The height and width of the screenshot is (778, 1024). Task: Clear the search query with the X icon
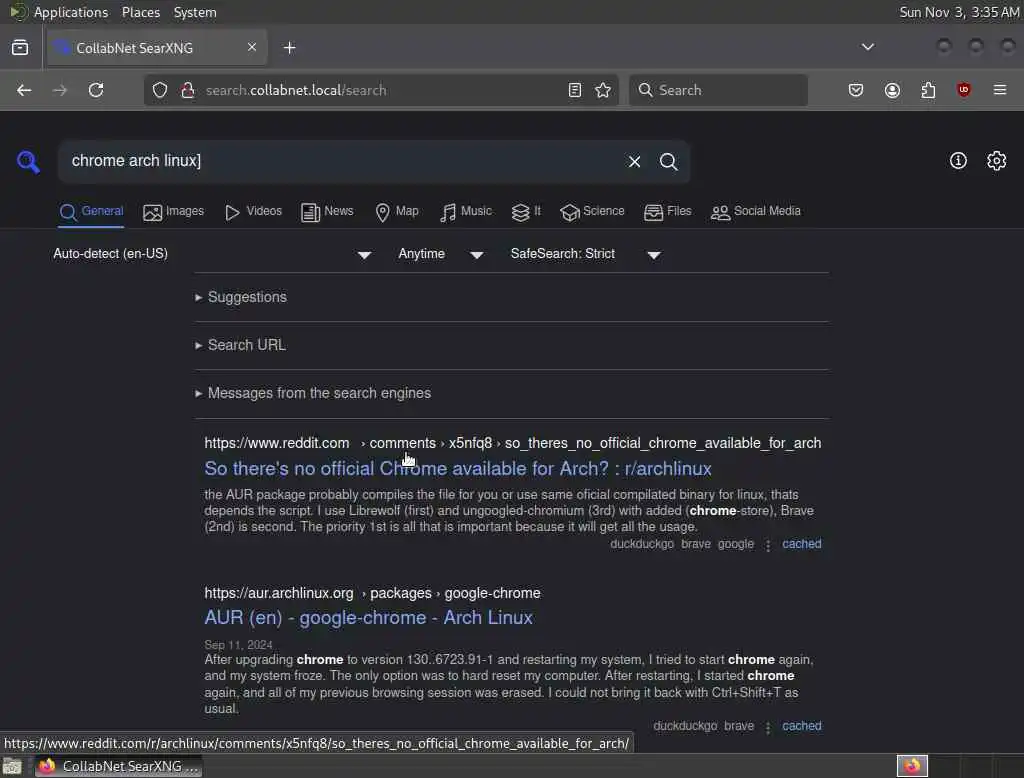click(x=634, y=161)
